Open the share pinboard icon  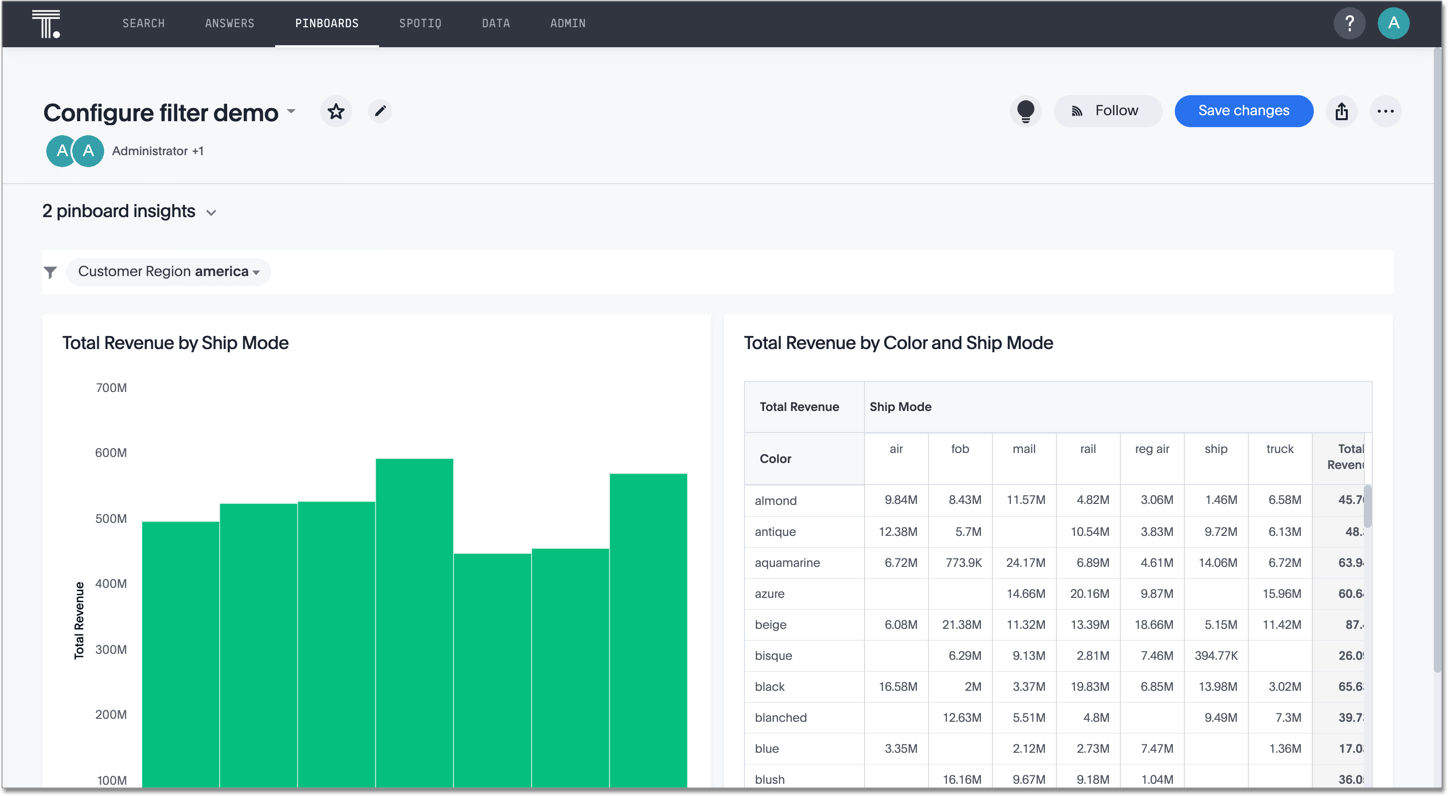point(1341,111)
